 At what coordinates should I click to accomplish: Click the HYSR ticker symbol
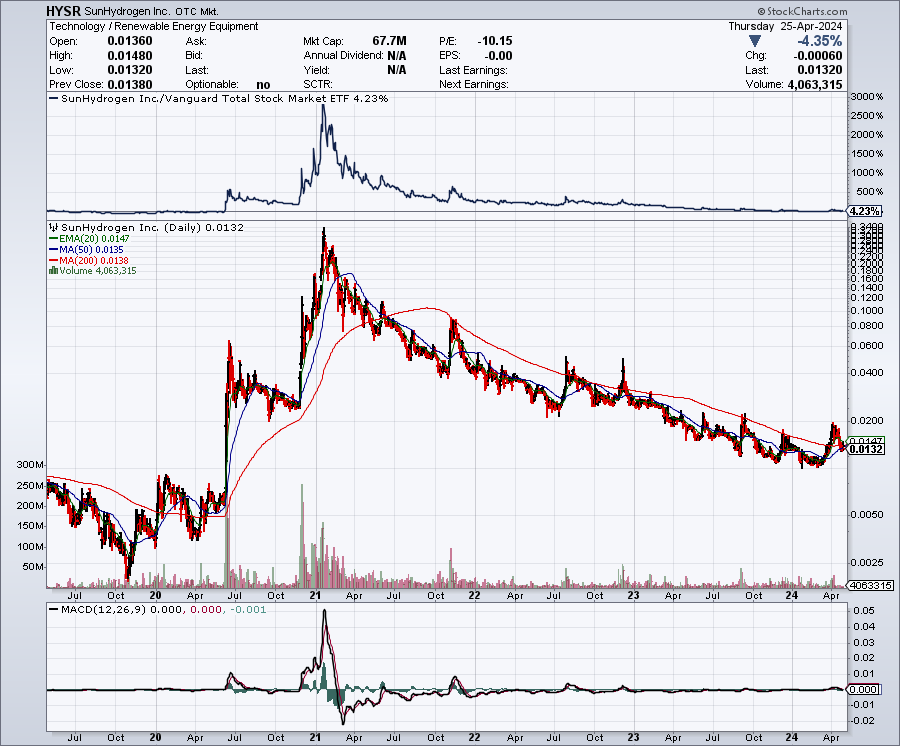tap(64, 11)
